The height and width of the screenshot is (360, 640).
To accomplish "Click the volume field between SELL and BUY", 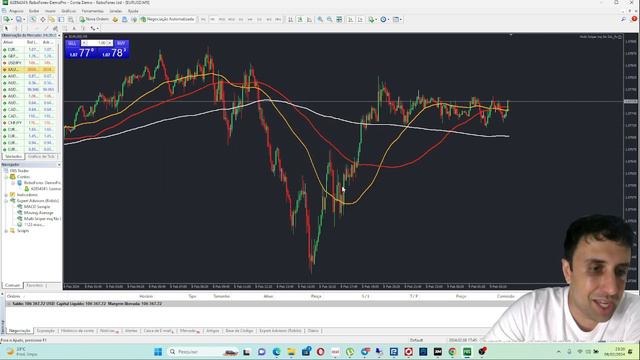I will 97,43.
